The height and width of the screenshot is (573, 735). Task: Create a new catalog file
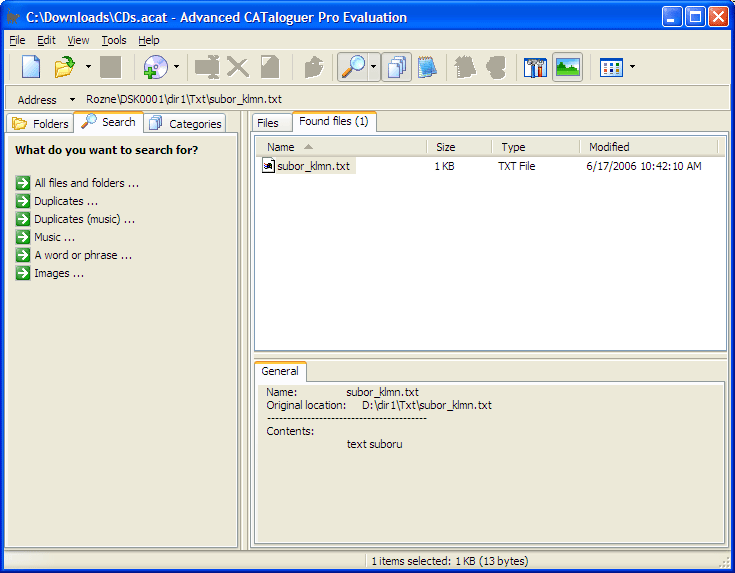pos(31,67)
